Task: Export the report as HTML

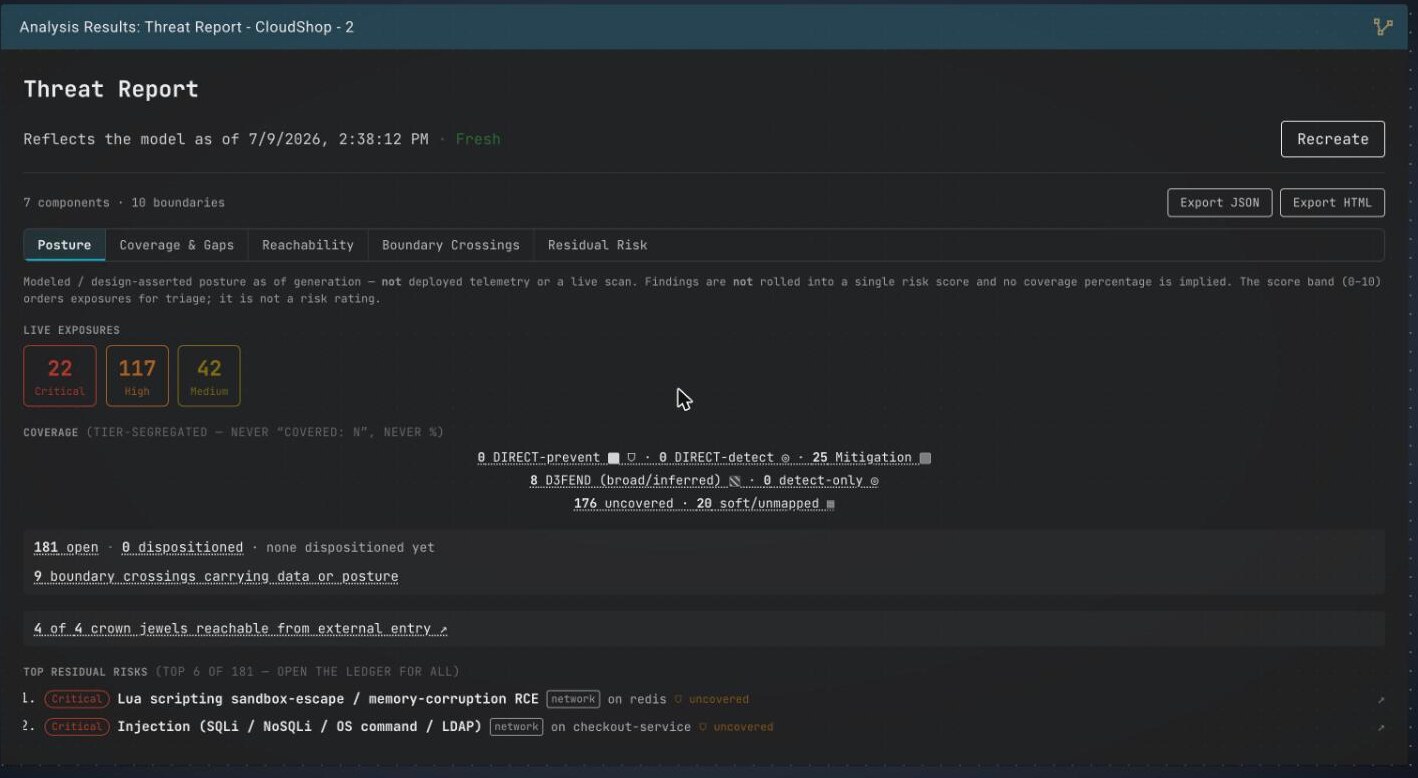Action: pos(1332,202)
